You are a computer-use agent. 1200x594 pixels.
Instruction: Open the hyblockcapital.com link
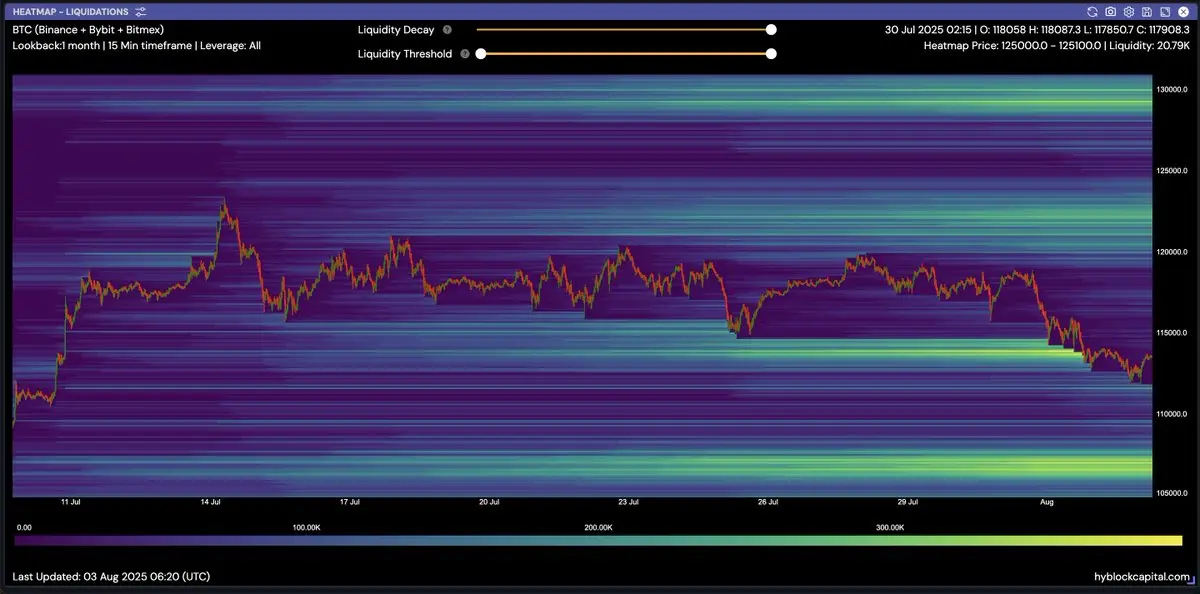(1142, 577)
